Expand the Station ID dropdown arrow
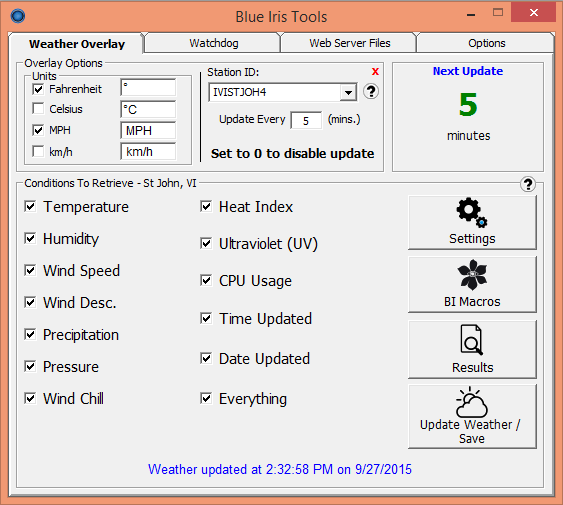The image size is (563, 505). 348,93
